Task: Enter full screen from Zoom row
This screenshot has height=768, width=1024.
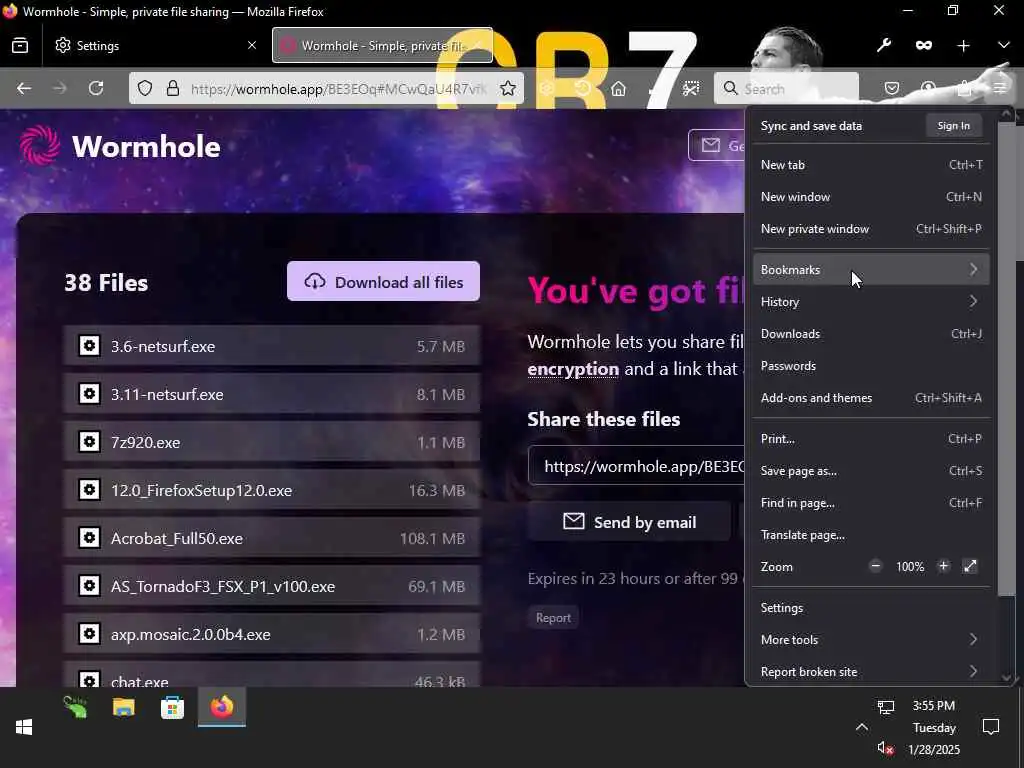Action: [970, 566]
